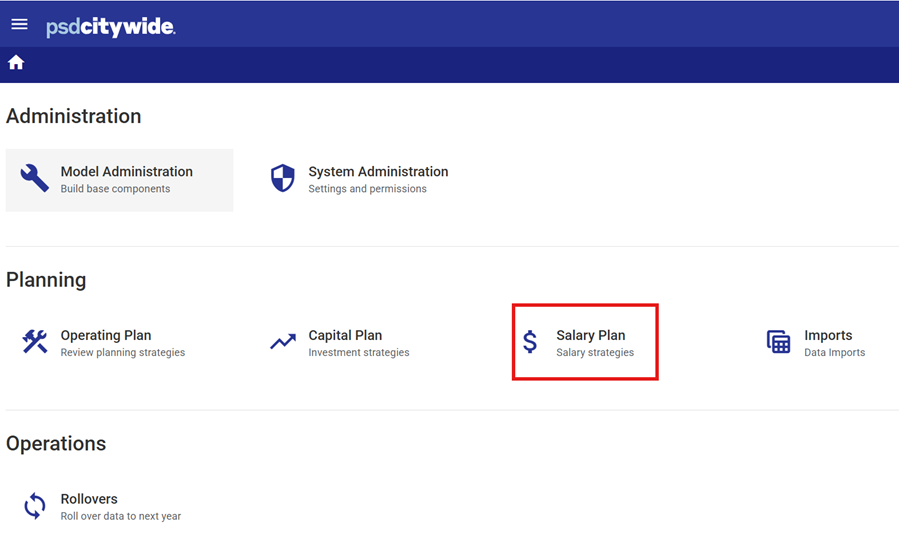The width and height of the screenshot is (899, 538).
Task: Click the calculator Imports icon
Action: 779,342
